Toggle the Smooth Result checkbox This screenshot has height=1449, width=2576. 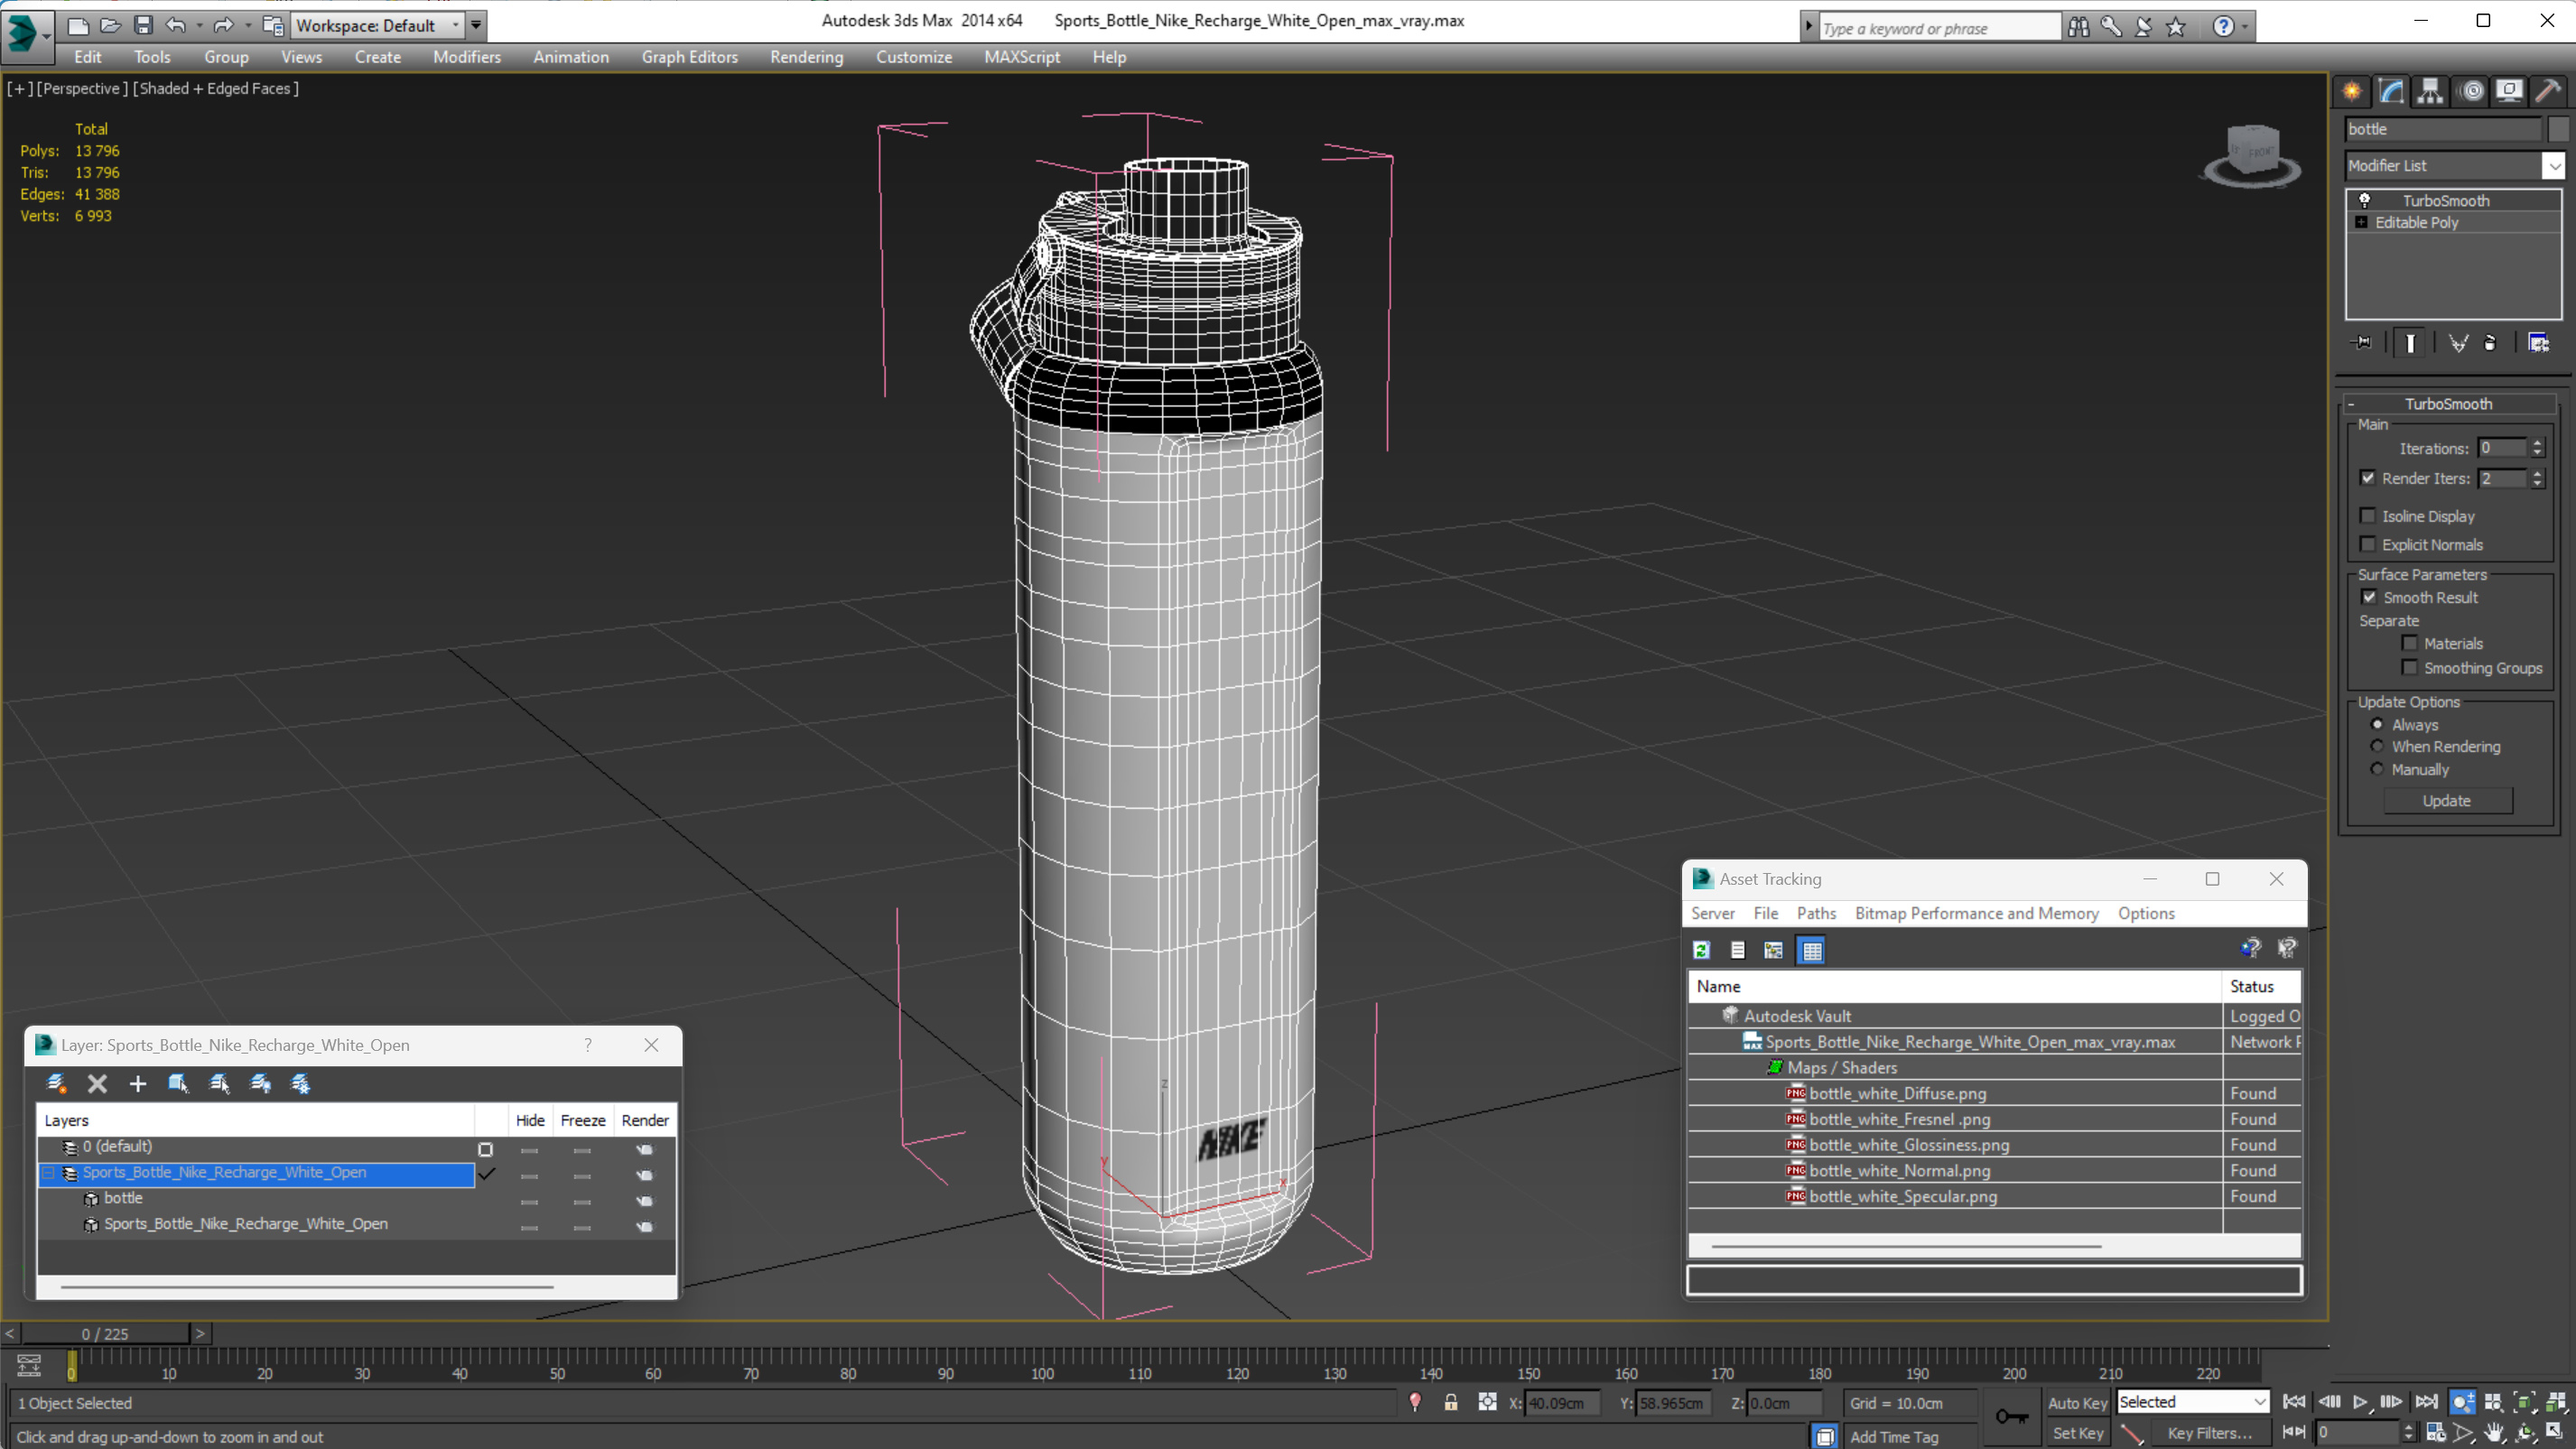(2369, 597)
